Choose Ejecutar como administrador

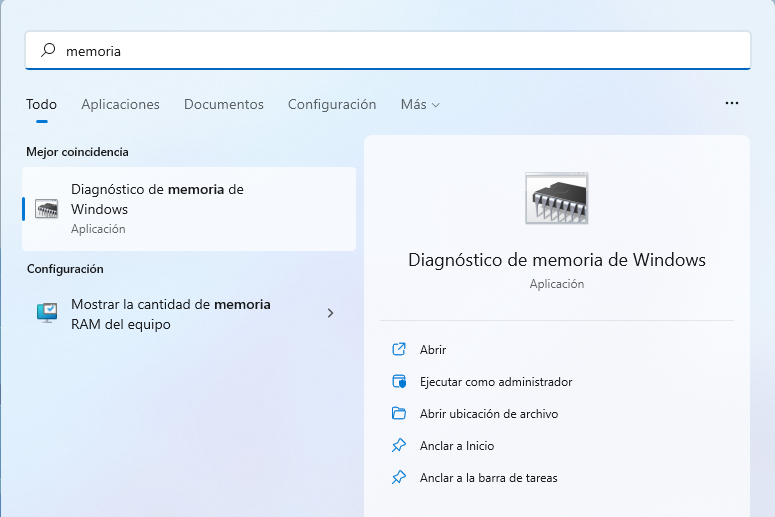tap(496, 382)
